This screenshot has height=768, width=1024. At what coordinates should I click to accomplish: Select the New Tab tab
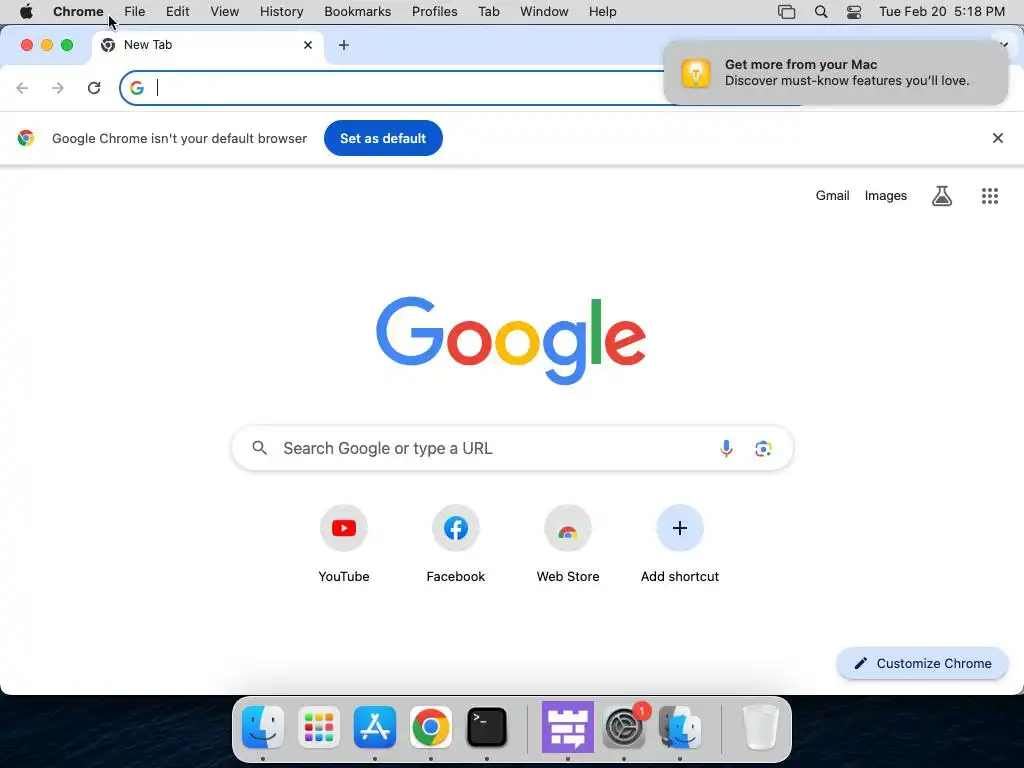208,45
